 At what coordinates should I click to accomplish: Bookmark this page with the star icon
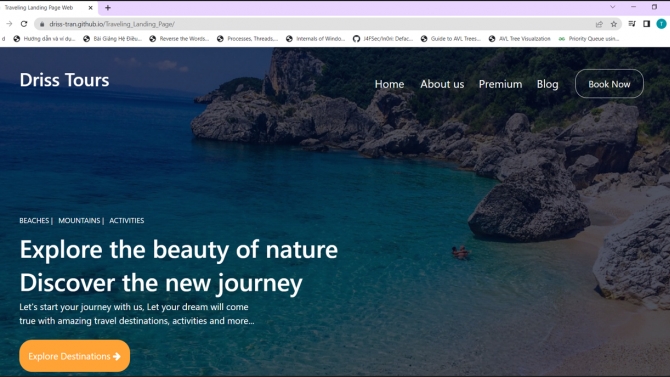(x=614, y=24)
